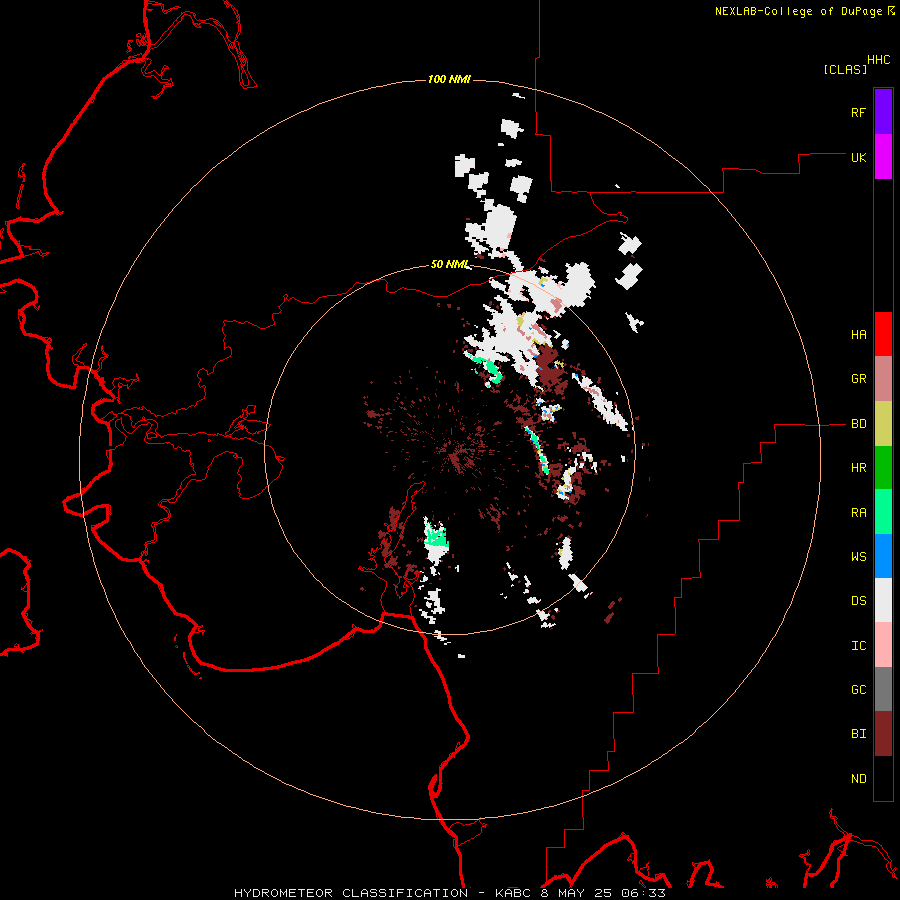Click the IC legend label
This screenshot has width=900, height=900.
coord(859,646)
